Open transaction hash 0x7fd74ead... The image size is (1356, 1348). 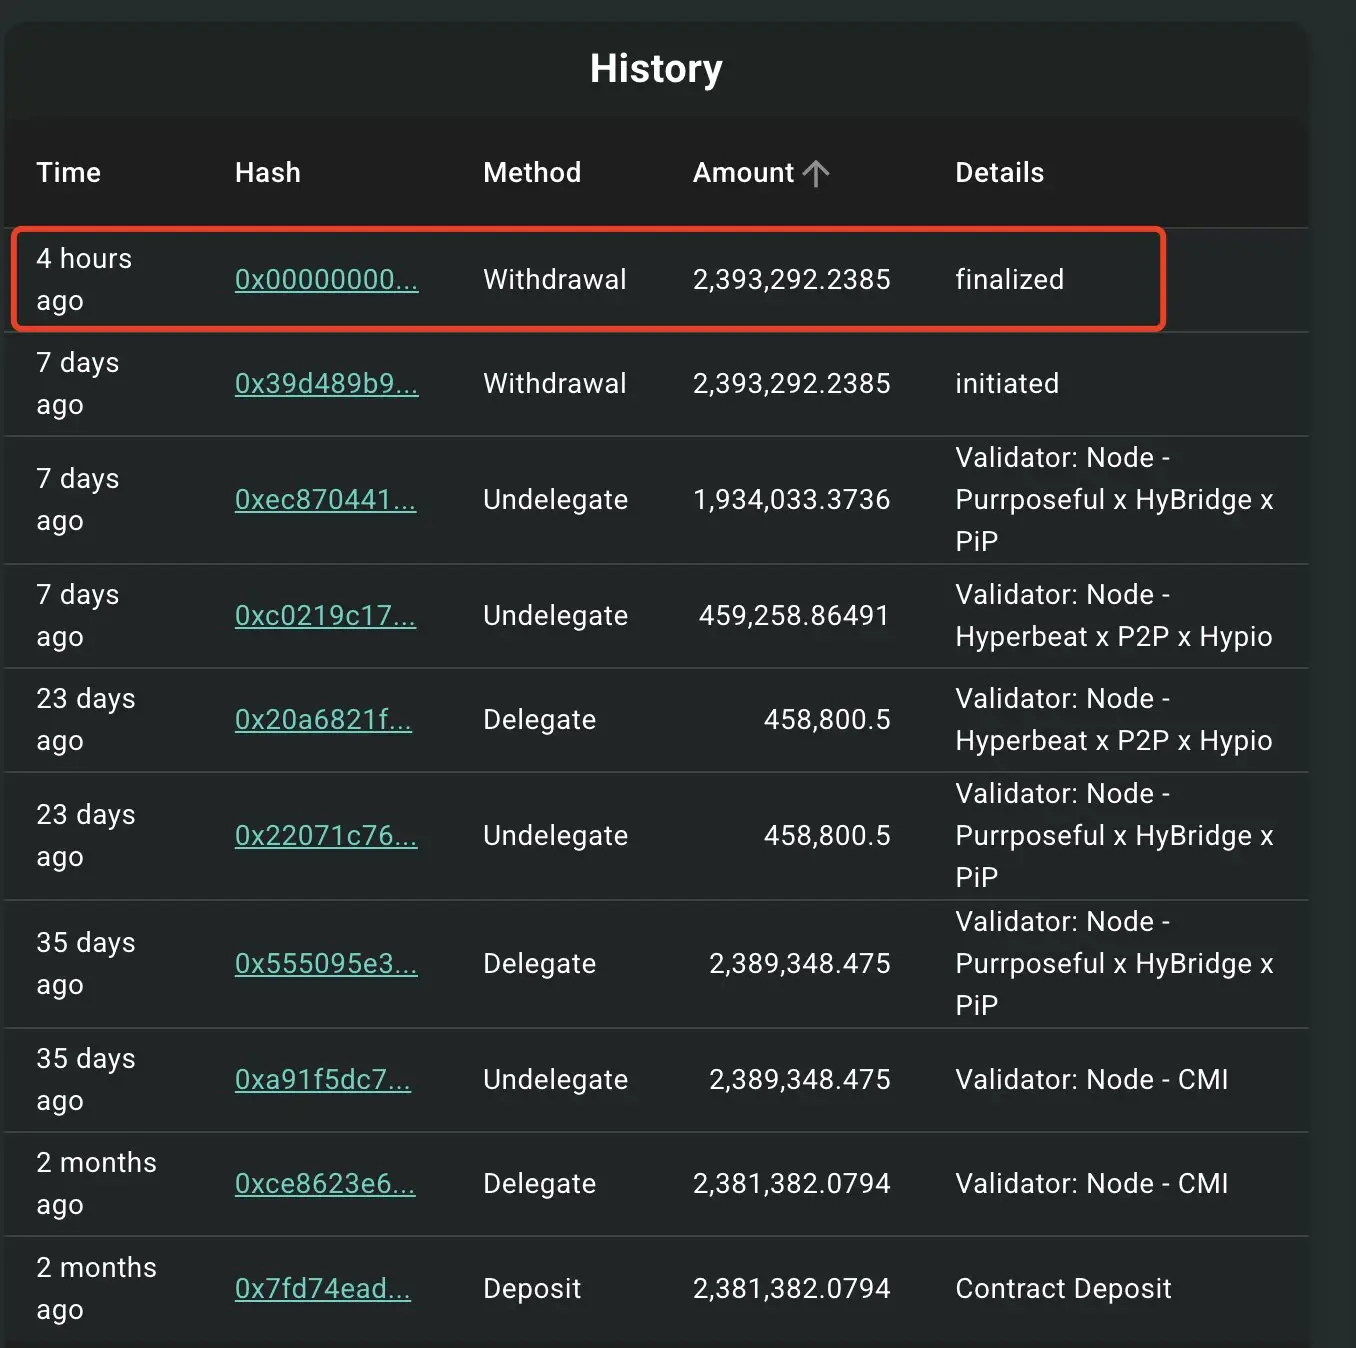(x=322, y=1289)
